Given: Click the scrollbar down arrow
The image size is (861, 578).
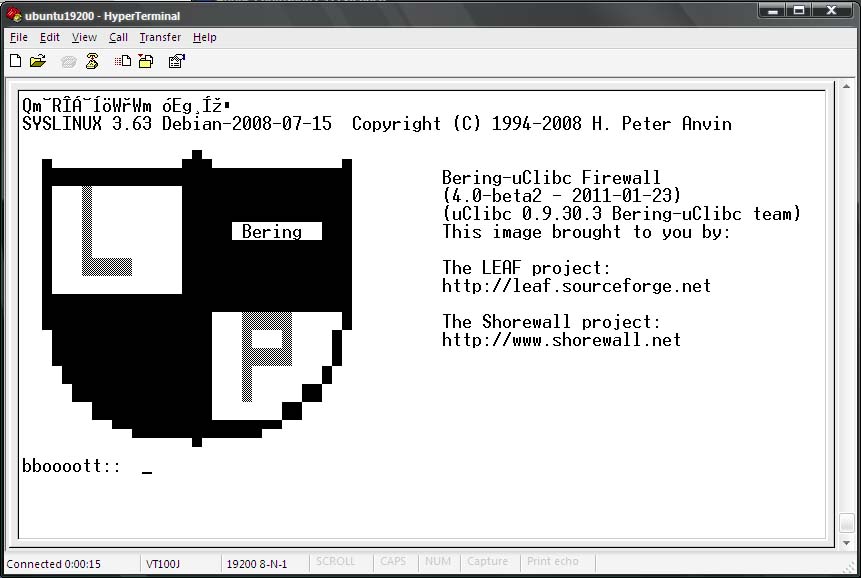Looking at the screenshot, I should click(x=846, y=542).
